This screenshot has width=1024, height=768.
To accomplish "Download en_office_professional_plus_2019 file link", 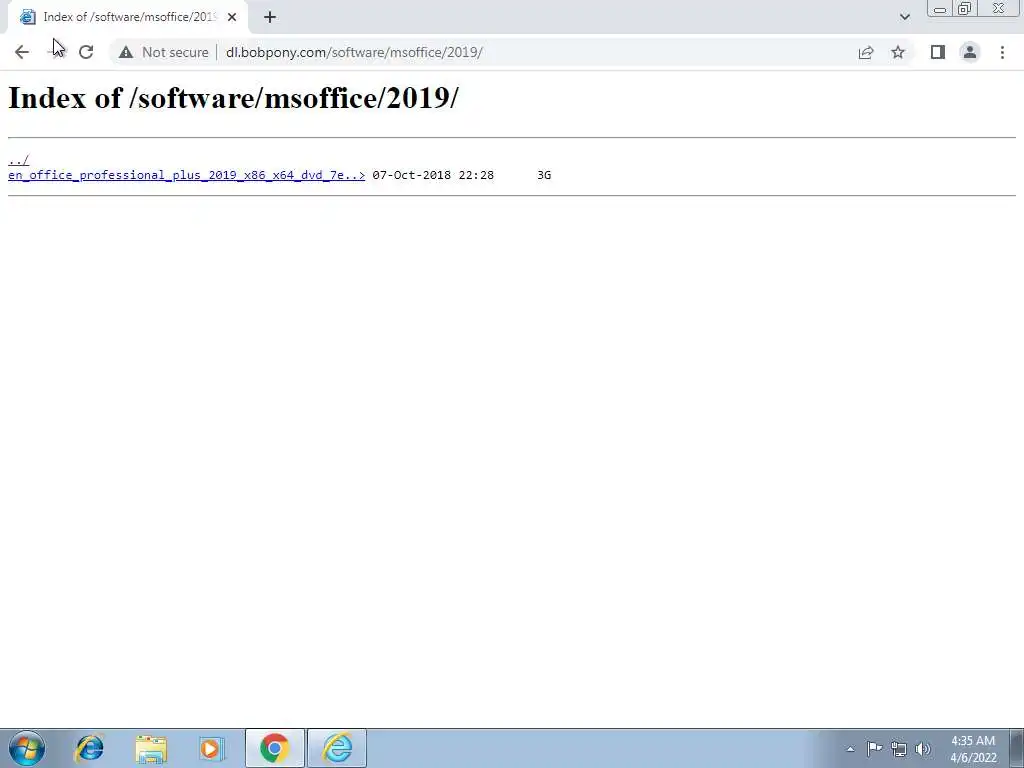I will tap(186, 175).
